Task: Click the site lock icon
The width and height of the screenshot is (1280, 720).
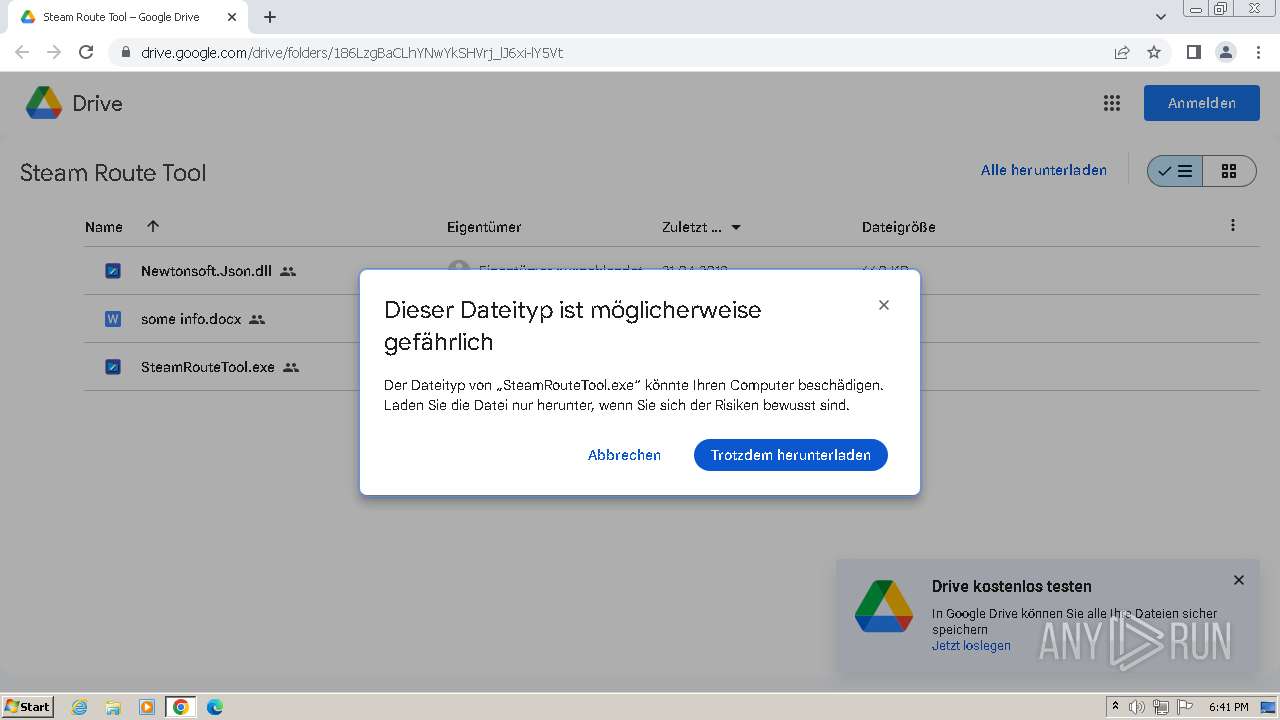Action: 125,52
